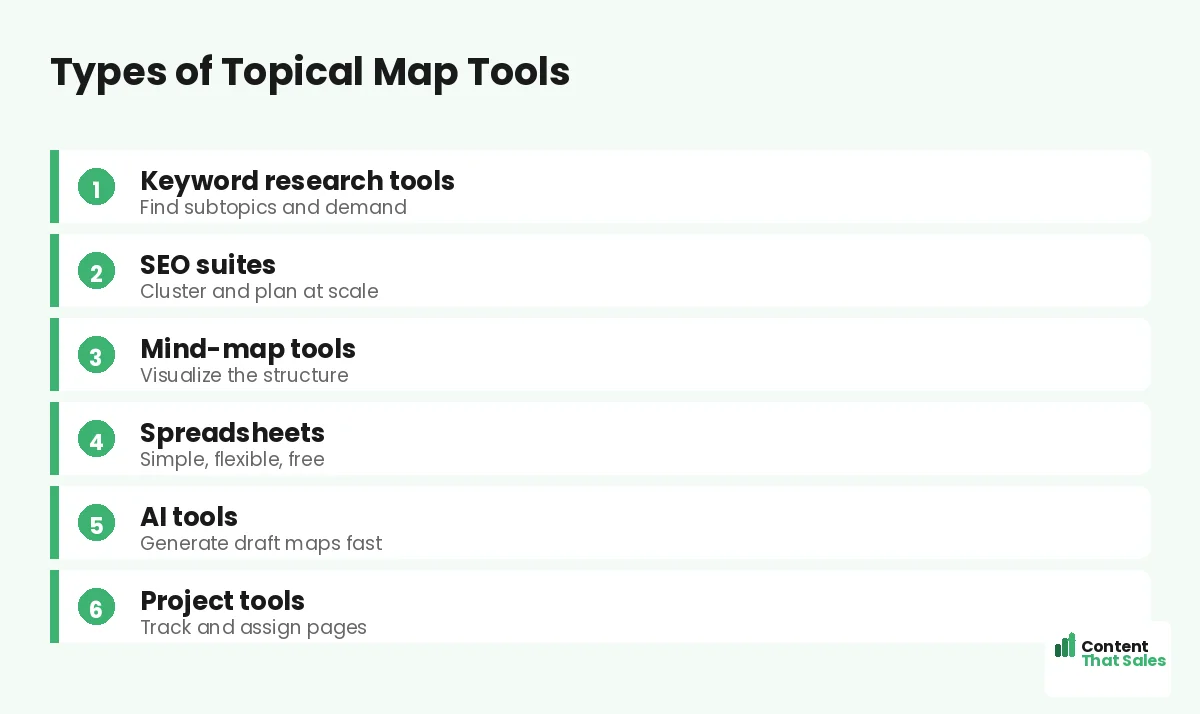Click the number 2 green circle badge
This screenshot has width=1200, height=714.
point(96,271)
